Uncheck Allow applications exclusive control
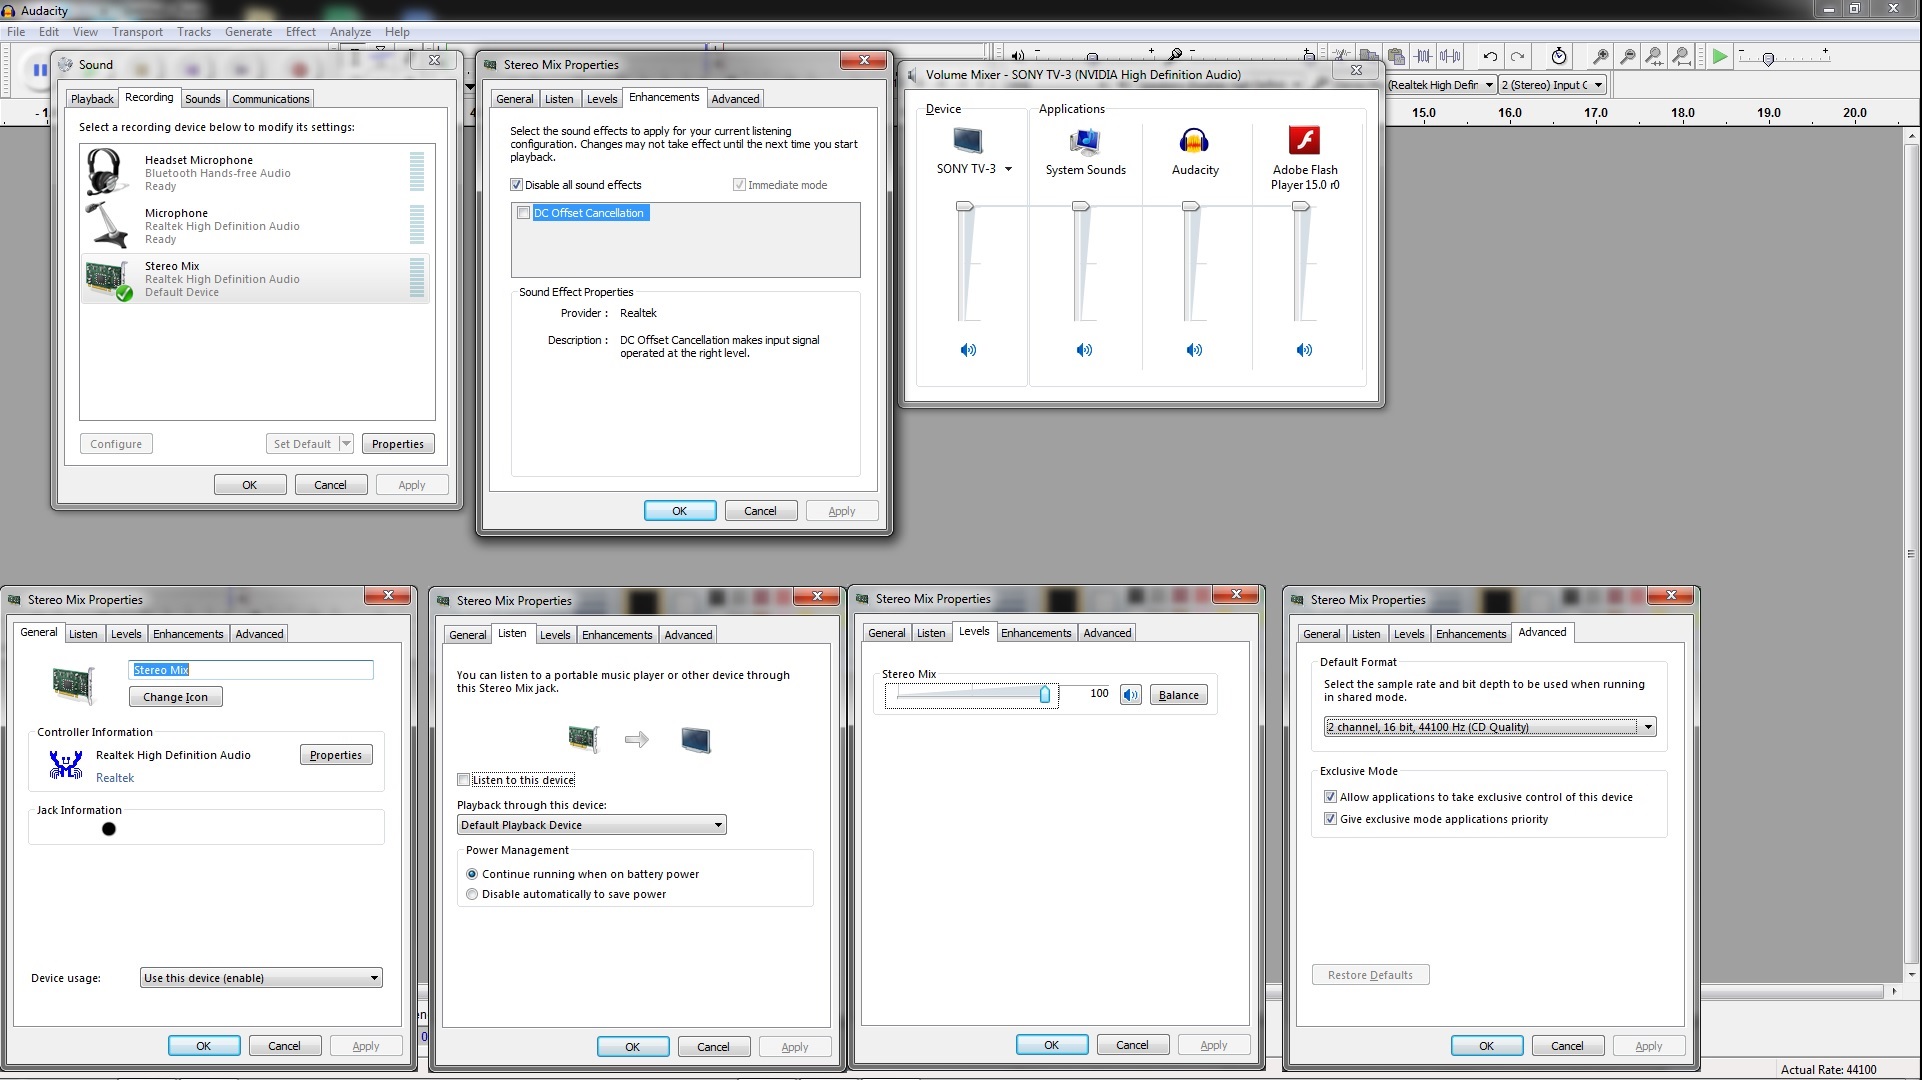 tap(1330, 797)
